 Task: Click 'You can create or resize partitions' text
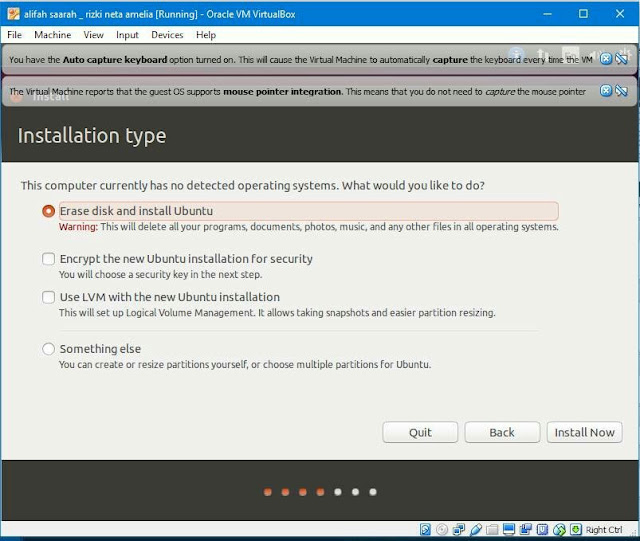(x=245, y=364)
